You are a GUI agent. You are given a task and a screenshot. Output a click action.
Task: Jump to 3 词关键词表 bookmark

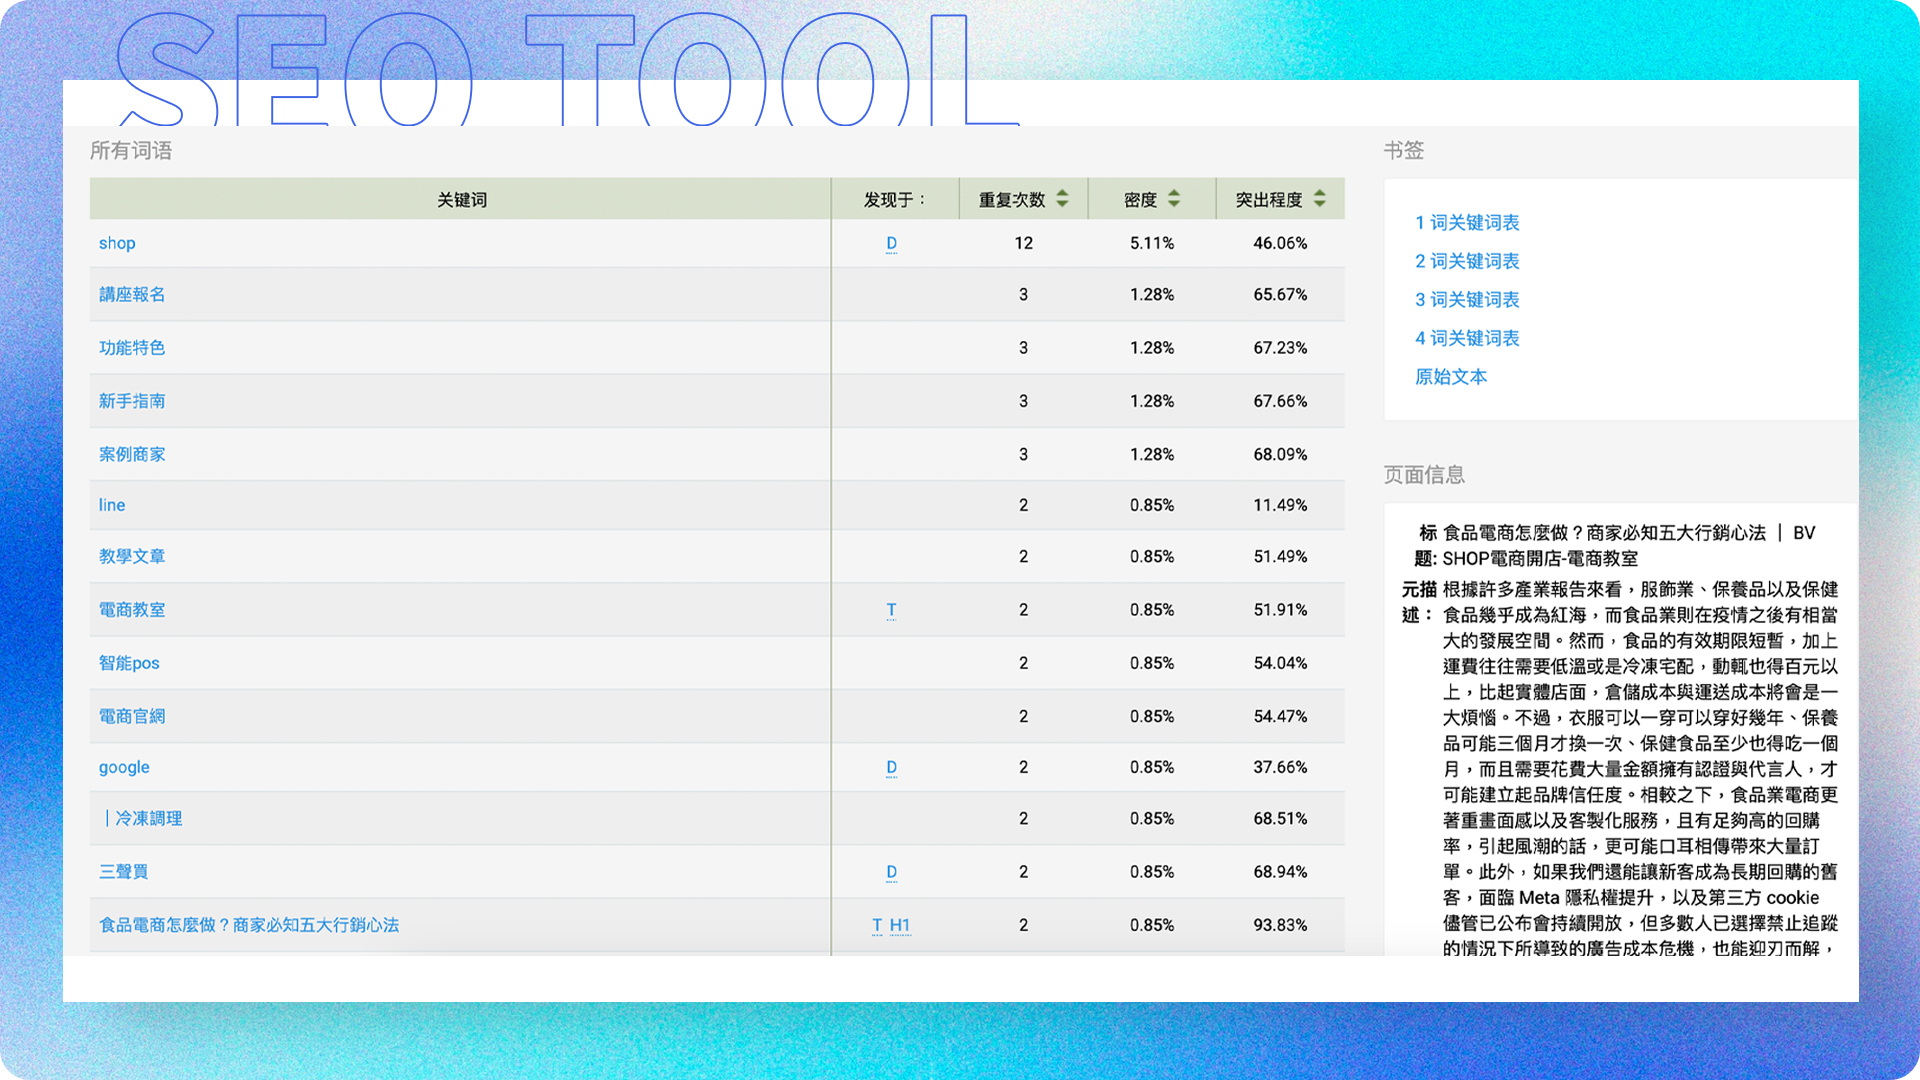pyautogui.click(x=1467, y=299)
